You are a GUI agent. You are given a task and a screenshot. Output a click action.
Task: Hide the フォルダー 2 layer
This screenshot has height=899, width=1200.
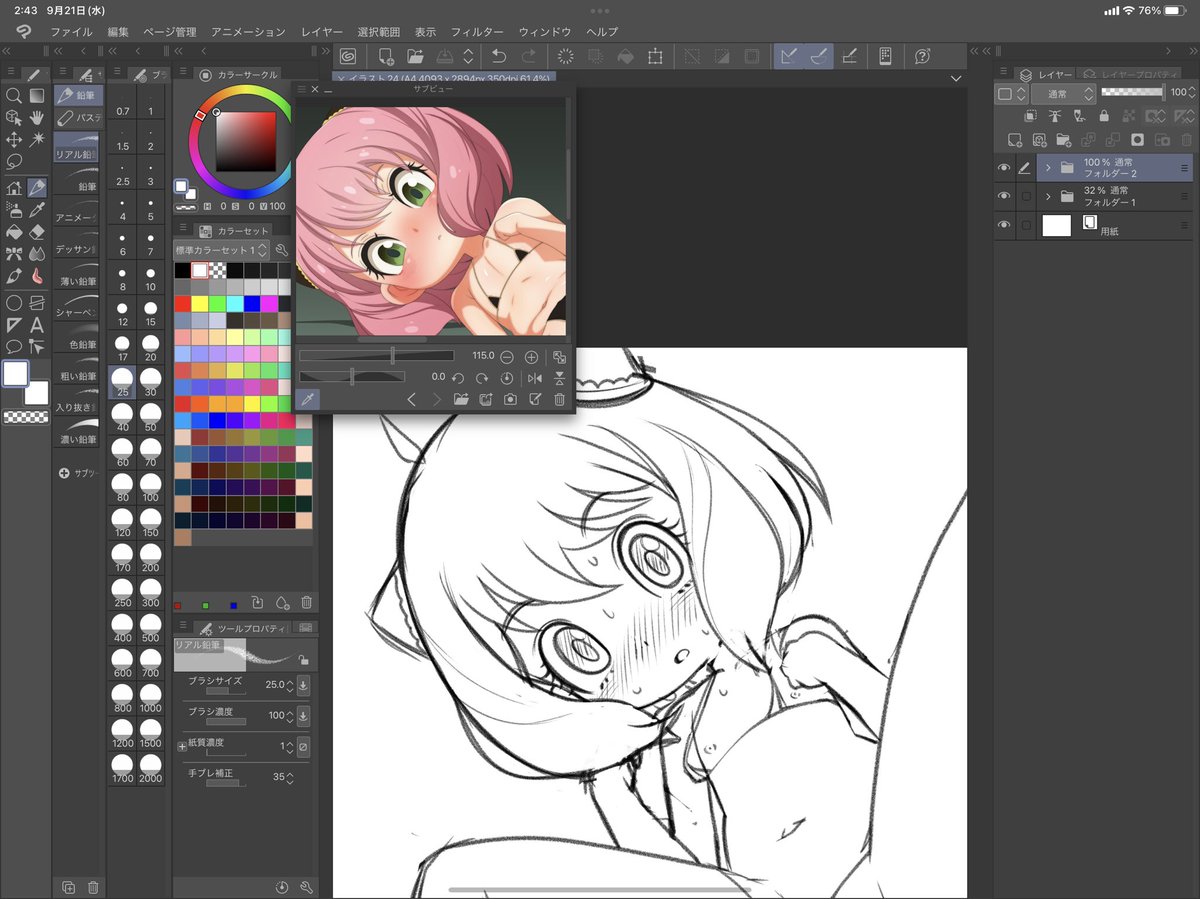(x=1003, y=167)
